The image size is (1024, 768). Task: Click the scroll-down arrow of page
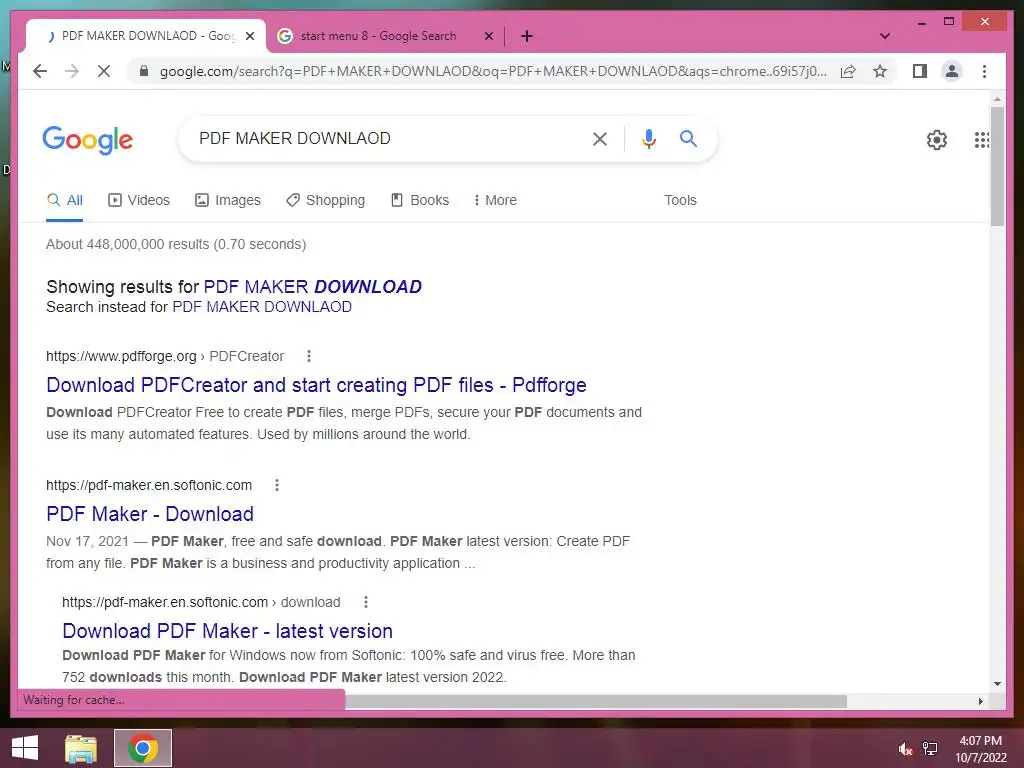click(997, 684)
